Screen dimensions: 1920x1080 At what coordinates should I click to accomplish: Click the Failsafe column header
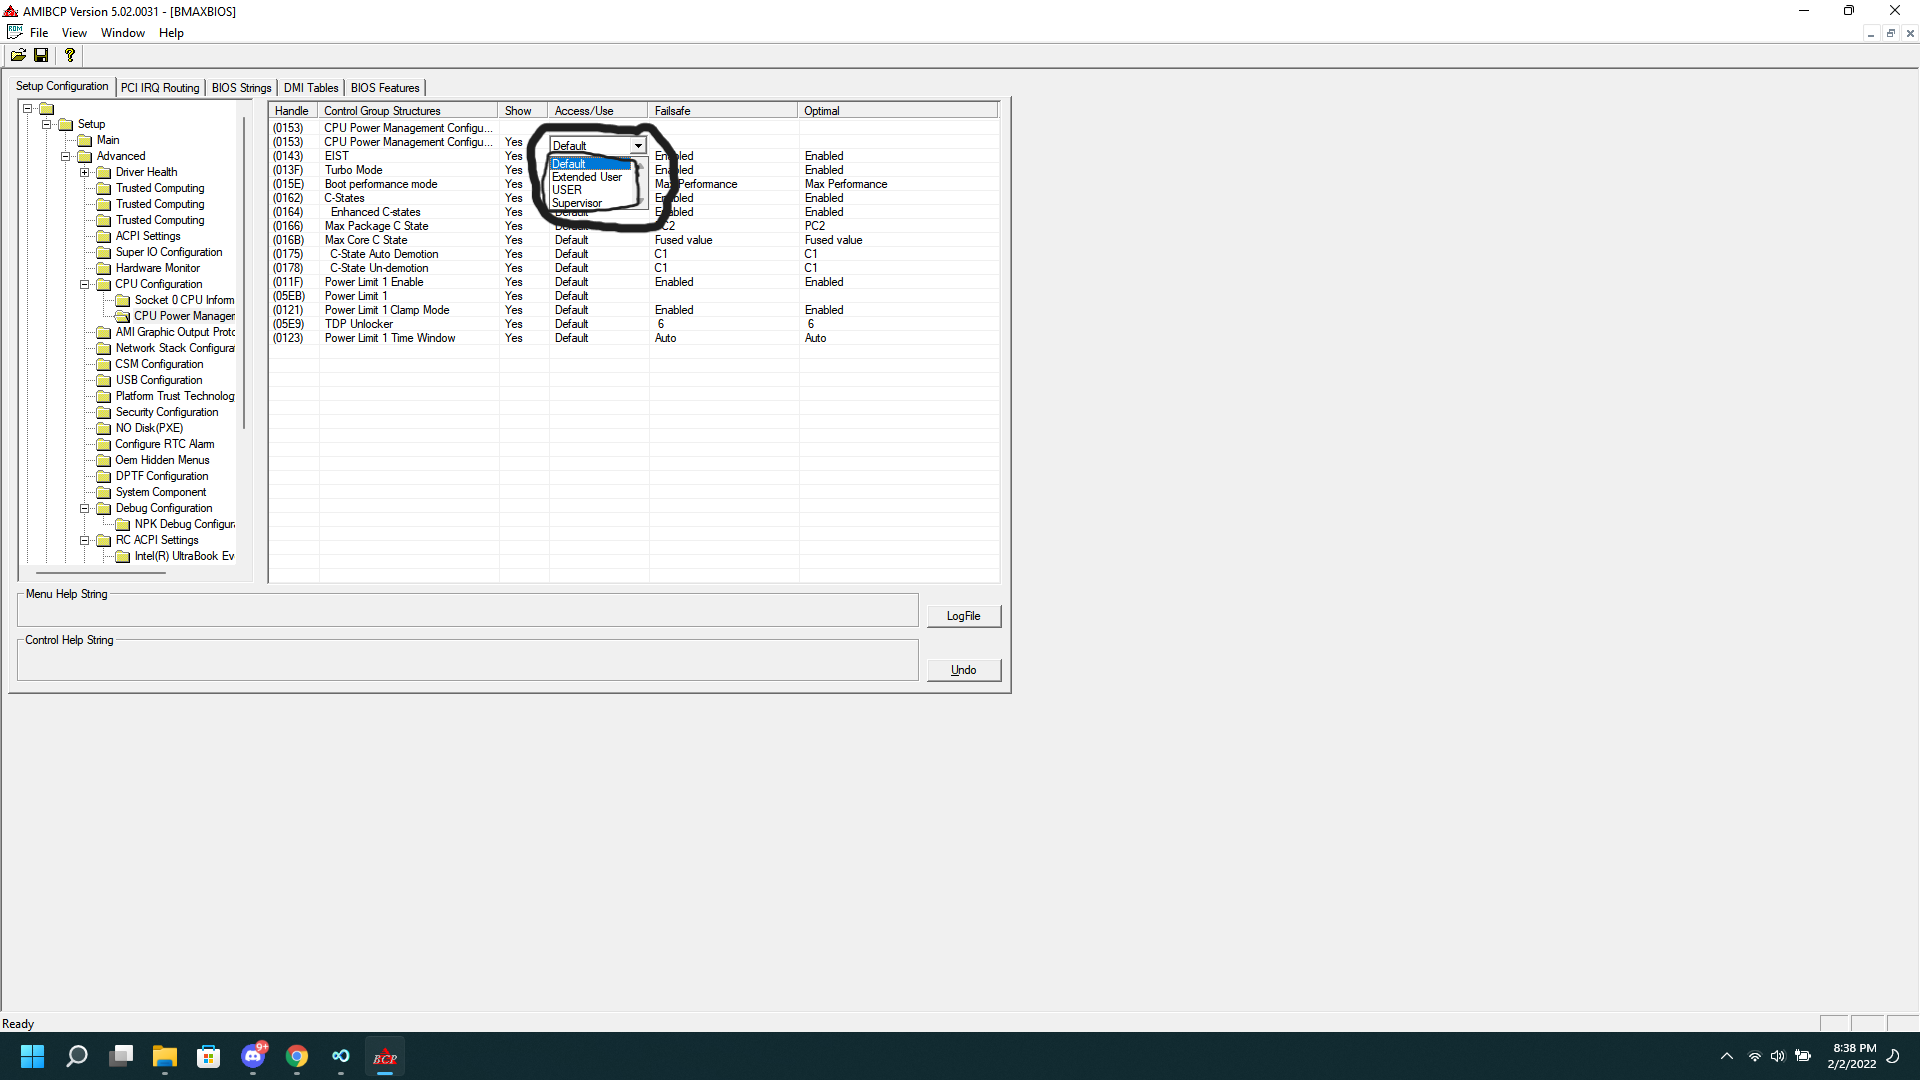[722, 111]
